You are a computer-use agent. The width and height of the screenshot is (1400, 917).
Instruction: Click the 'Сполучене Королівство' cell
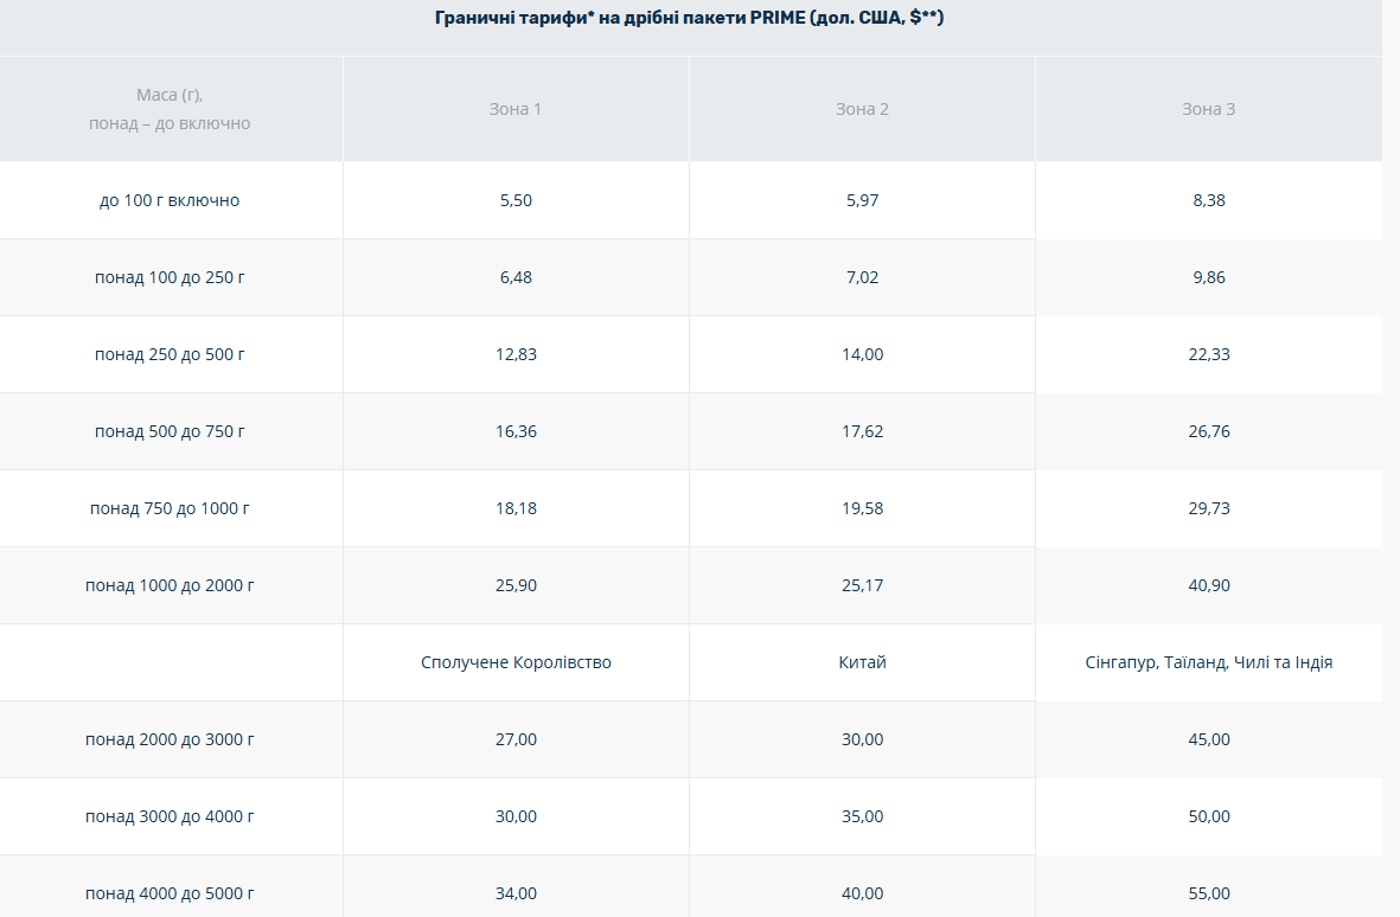[516, 662]
